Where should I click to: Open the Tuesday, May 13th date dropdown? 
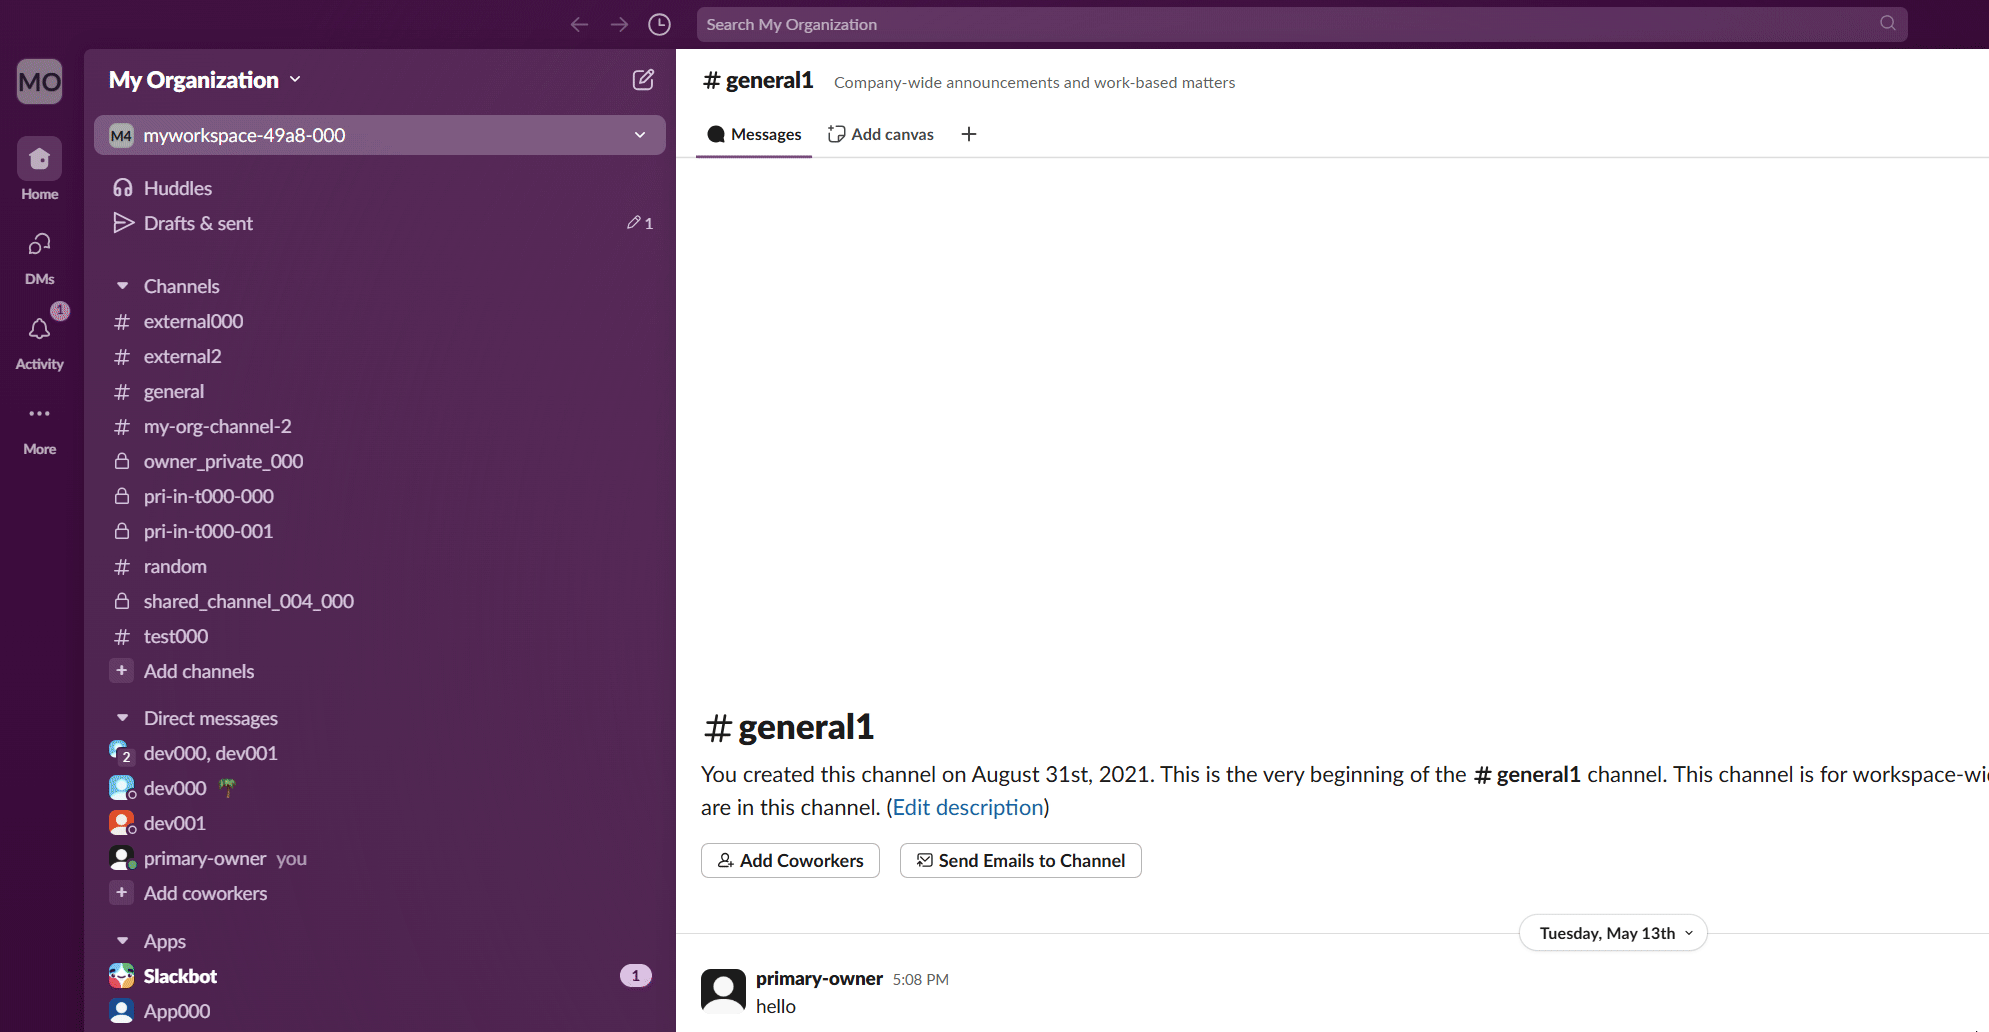pyautogui.click(x=1613, y=933)
